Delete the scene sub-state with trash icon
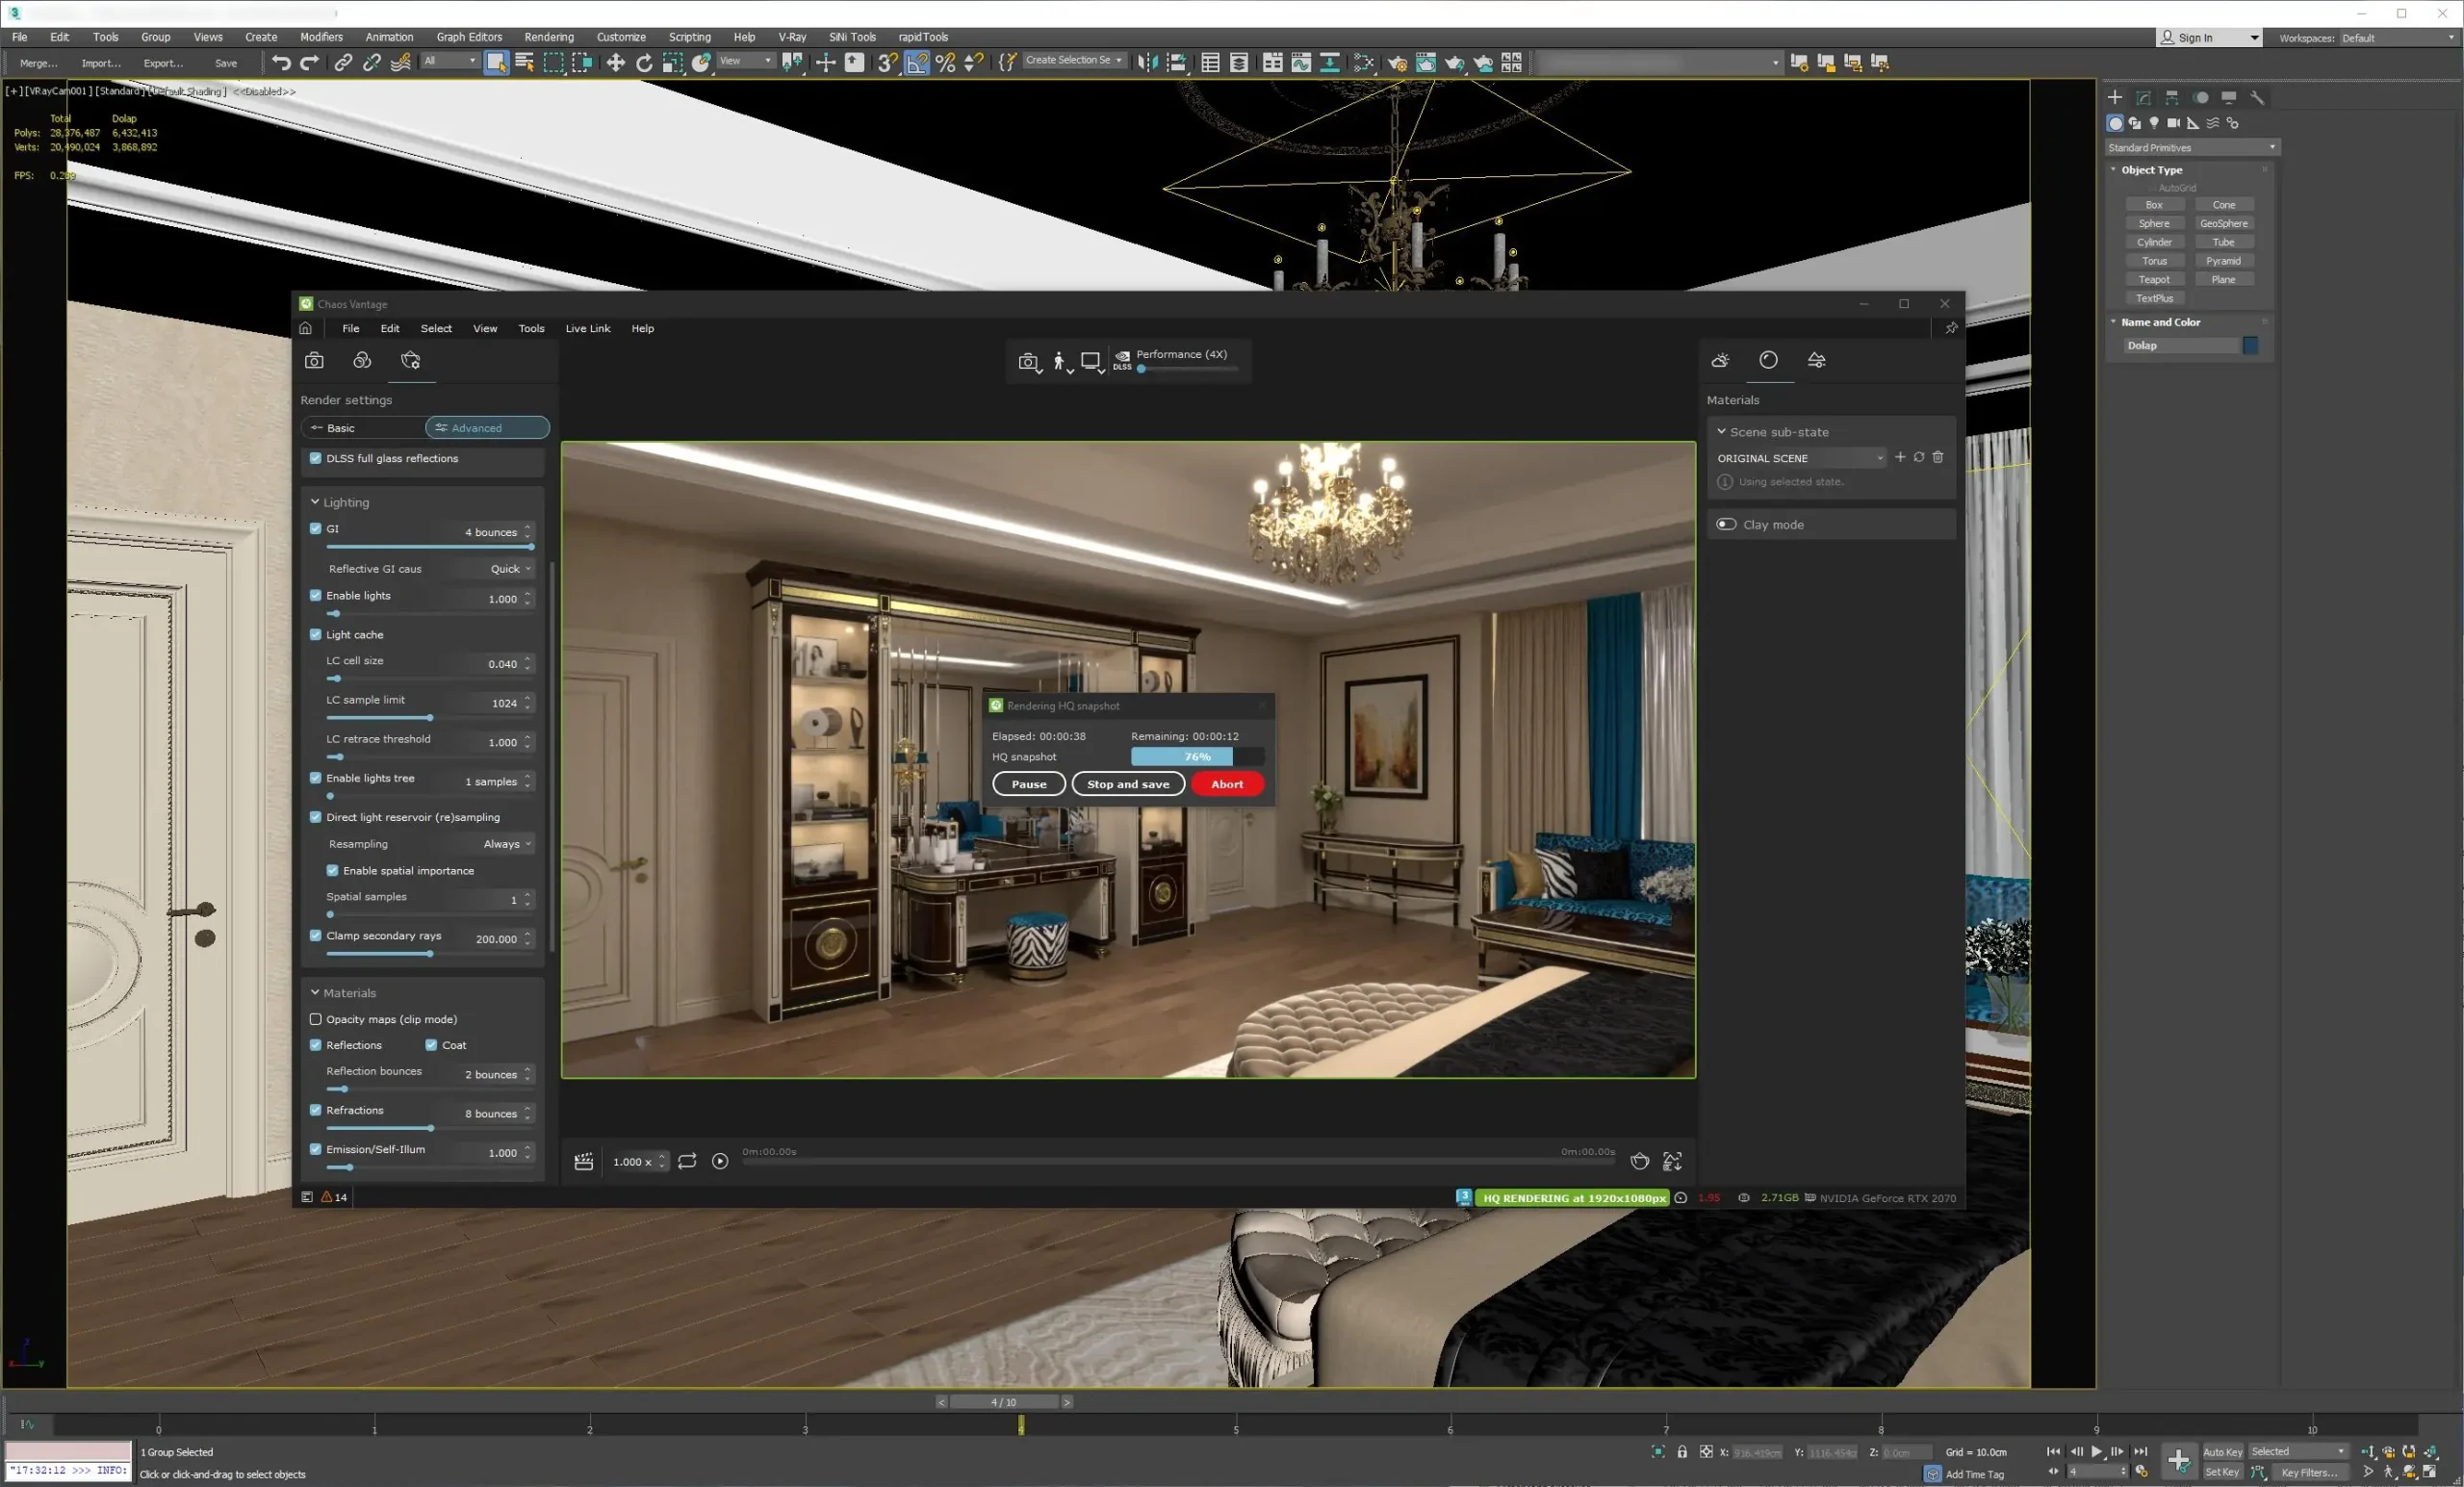2464x1487 pixels. pyautogui.click(x=1938, y=457)
